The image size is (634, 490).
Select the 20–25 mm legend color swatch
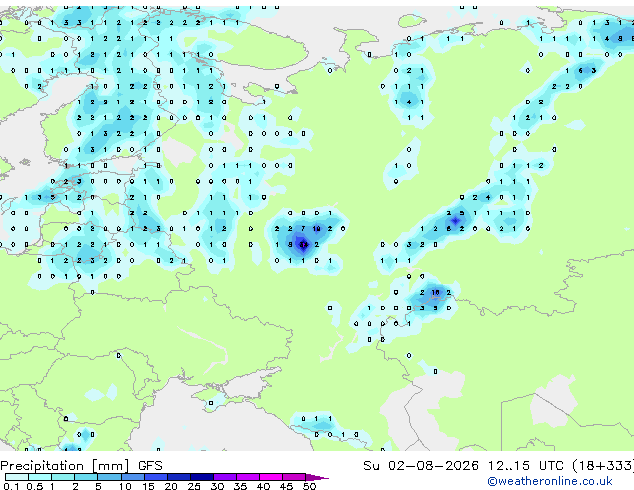[178, 477]
